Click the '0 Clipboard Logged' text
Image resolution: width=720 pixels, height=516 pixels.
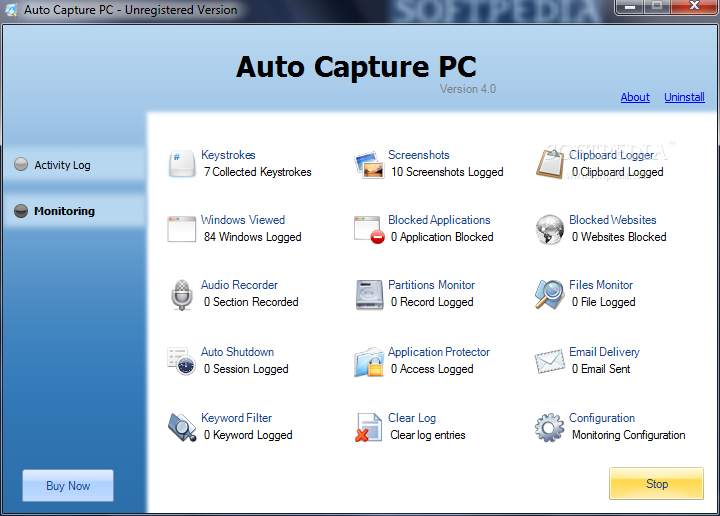click(x=618, y=172)
